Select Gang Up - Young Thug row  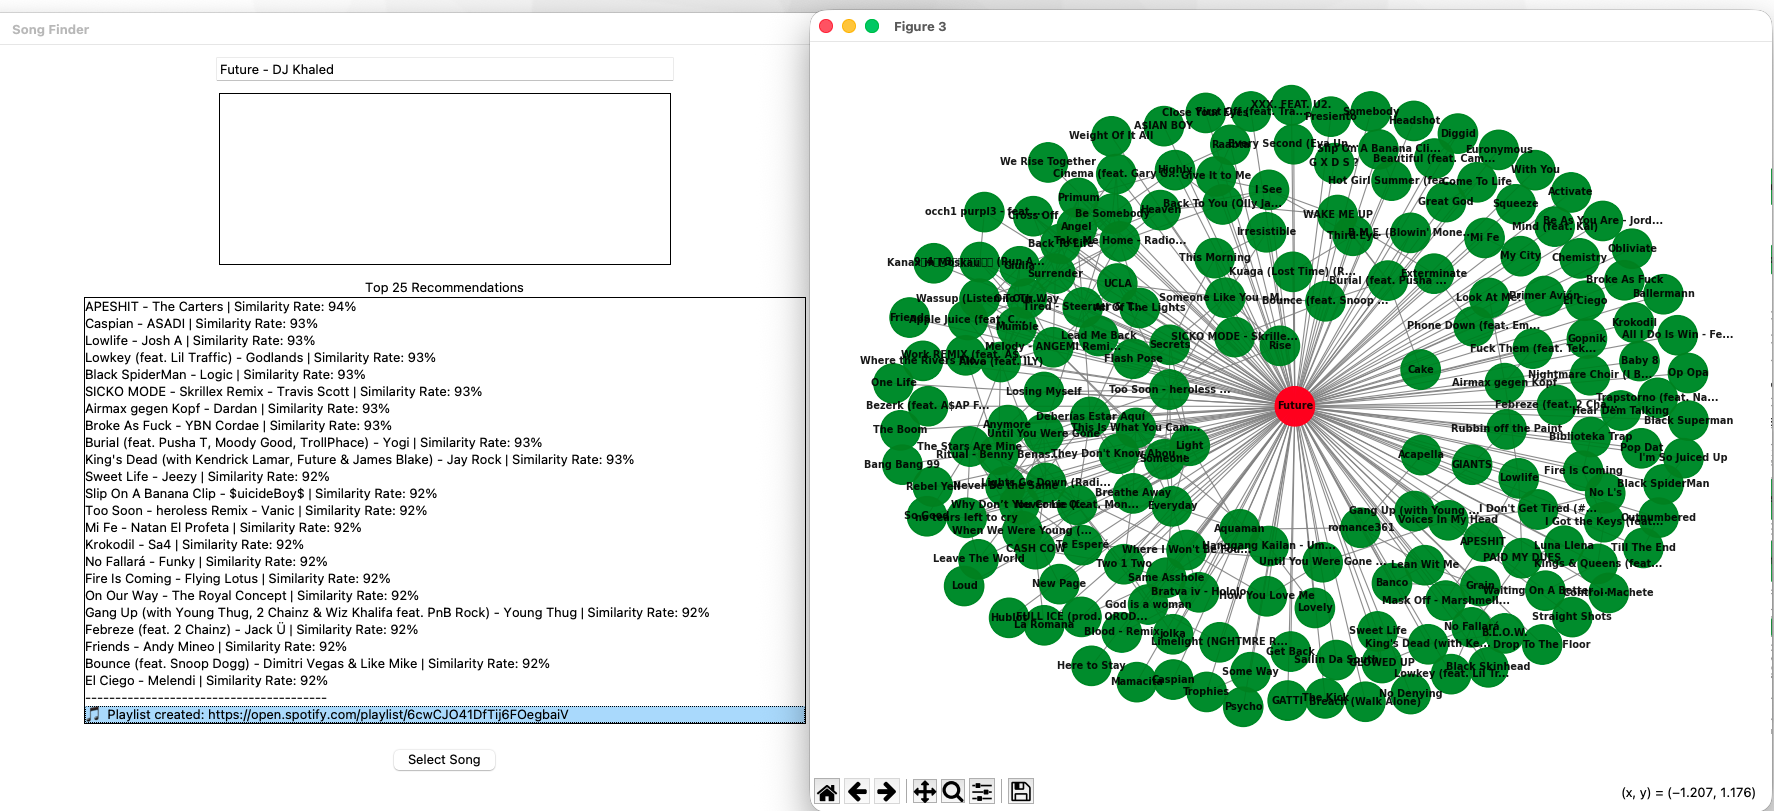[x=445, y=612]
